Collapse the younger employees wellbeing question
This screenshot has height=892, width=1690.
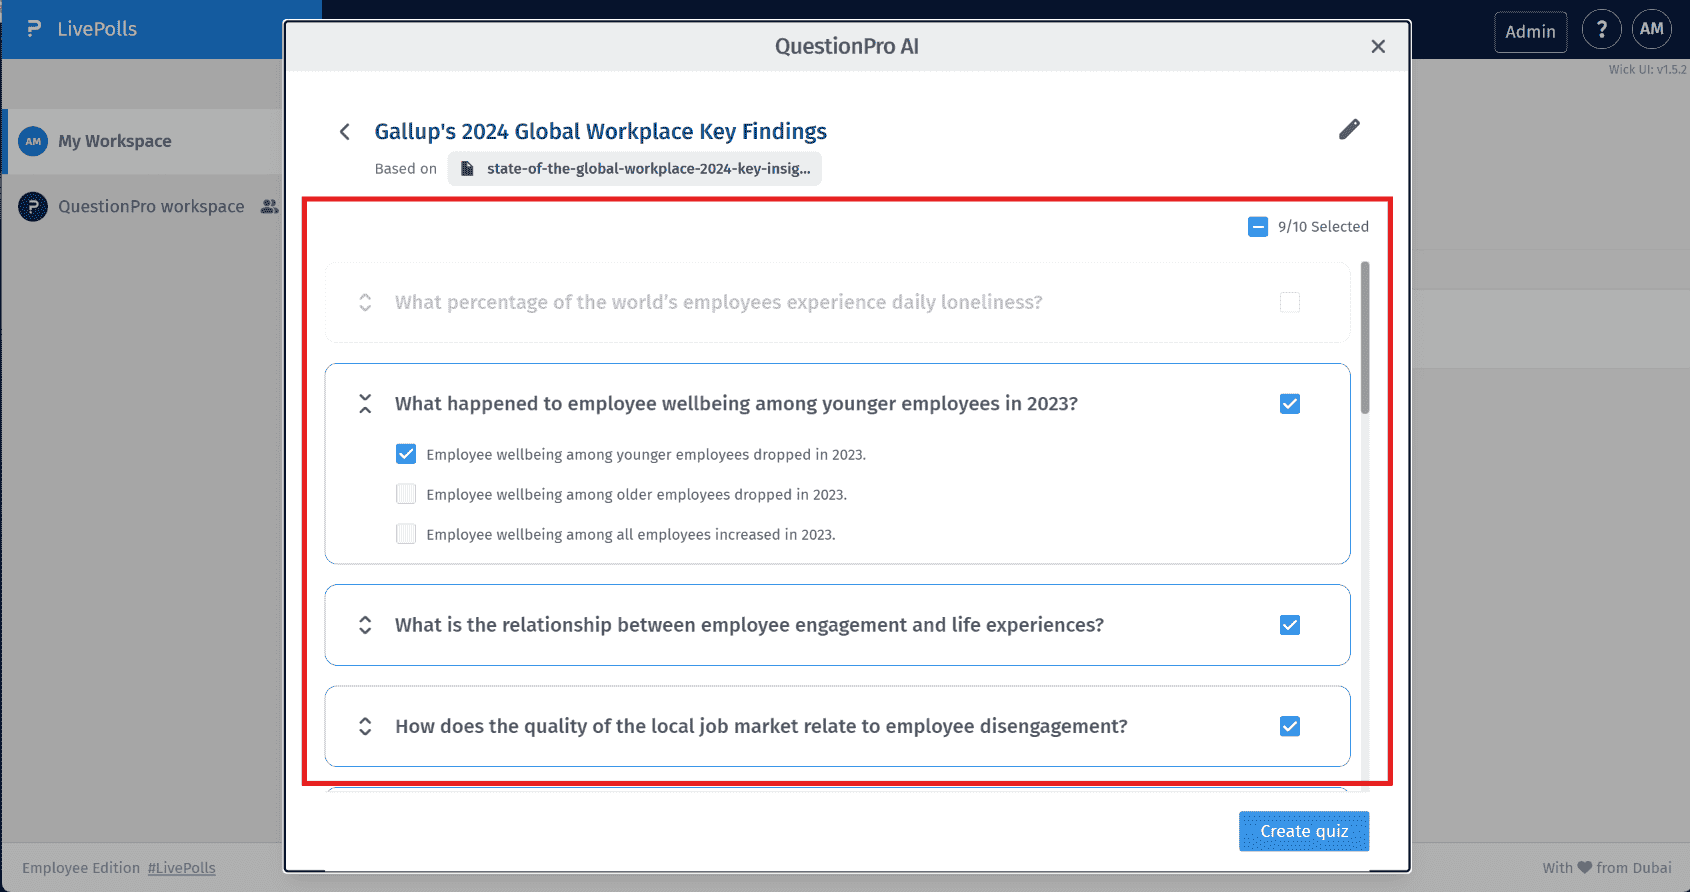[x=365, y=404]
